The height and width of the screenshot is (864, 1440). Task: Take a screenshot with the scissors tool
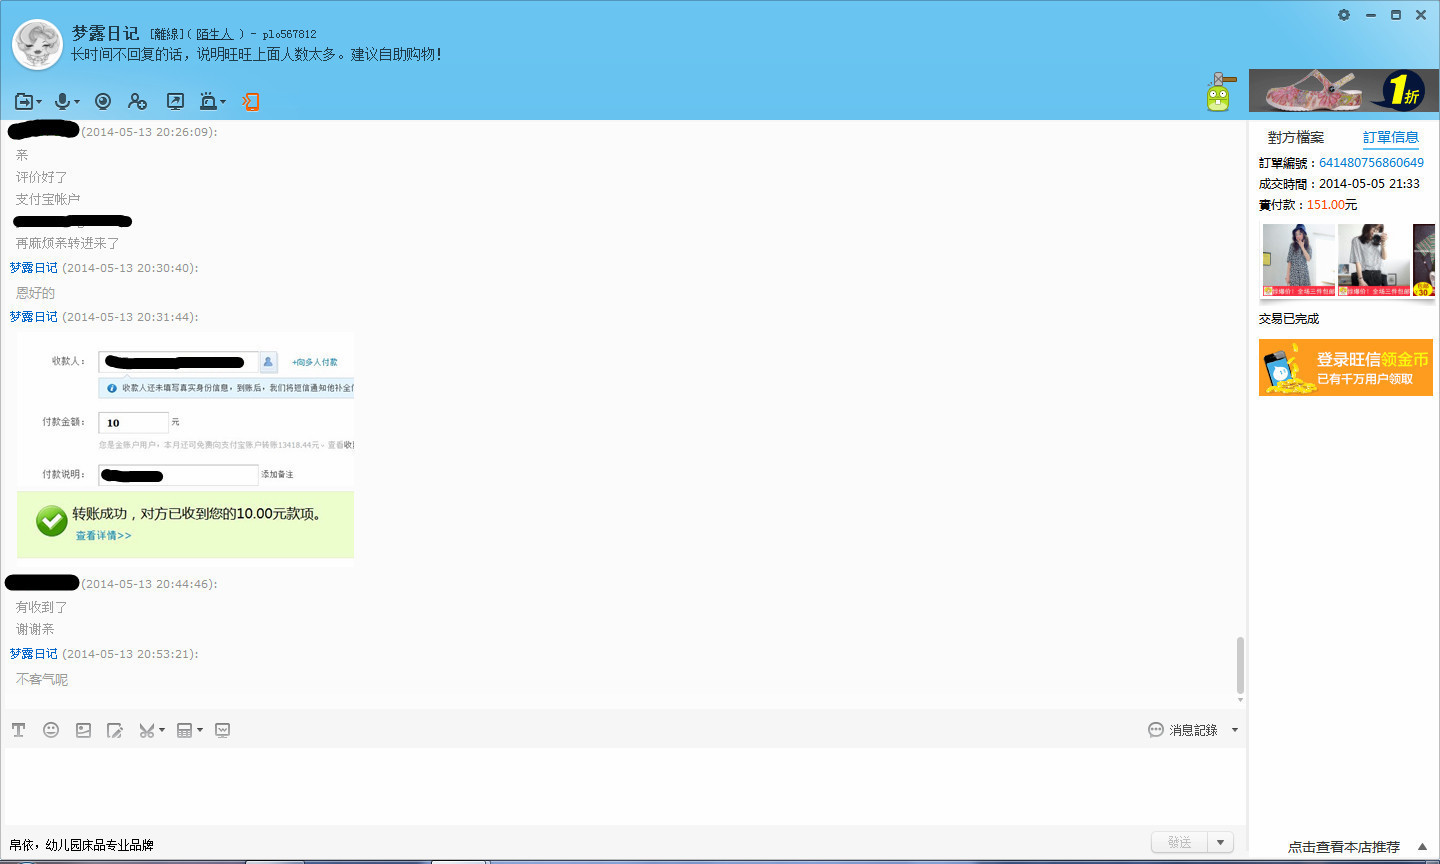[x=147, y=730]
